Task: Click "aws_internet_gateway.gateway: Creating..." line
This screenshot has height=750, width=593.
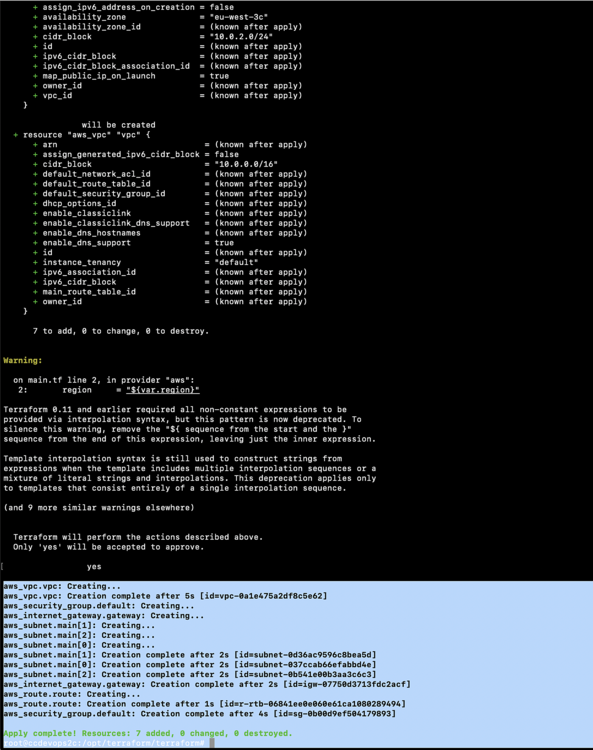Action: tap(104, 616)
